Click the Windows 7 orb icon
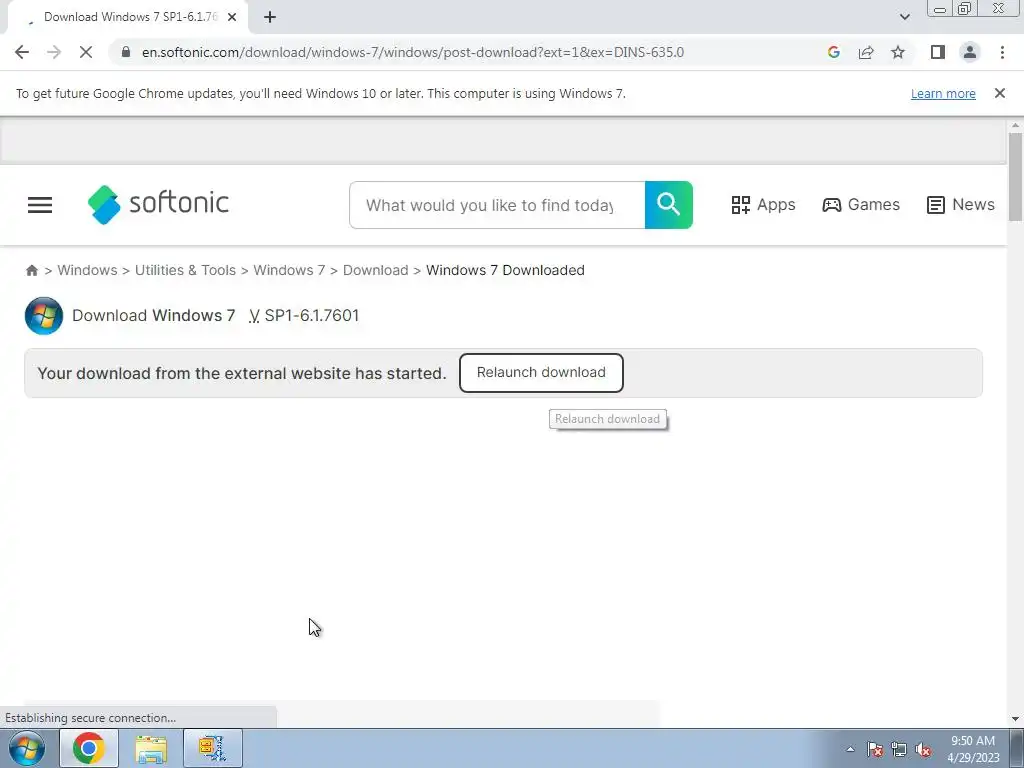1024x768 pixels. point(44,315)
